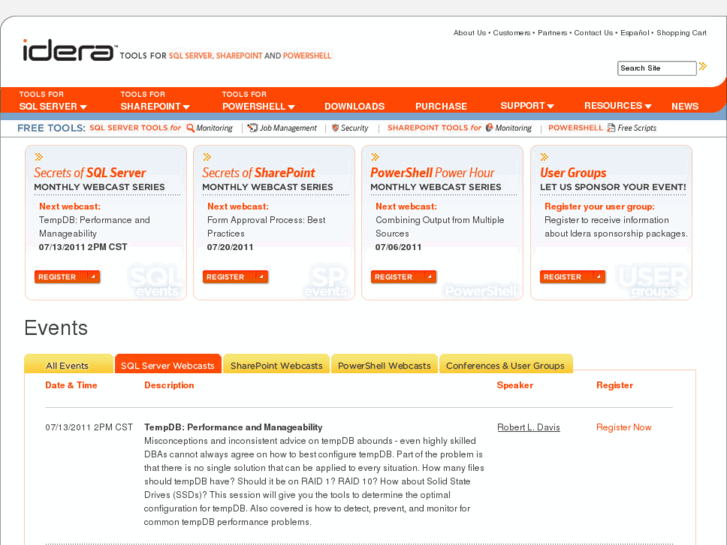Open the Purchase menu item
727x545 pixels.
point(441,106)
